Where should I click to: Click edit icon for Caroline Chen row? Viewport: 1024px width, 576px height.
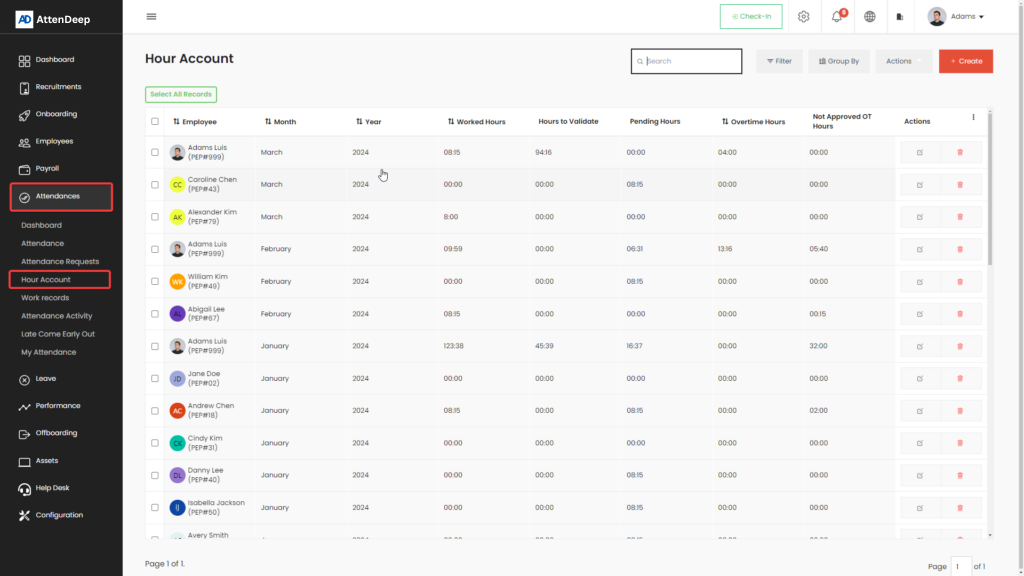coord(920,185)
